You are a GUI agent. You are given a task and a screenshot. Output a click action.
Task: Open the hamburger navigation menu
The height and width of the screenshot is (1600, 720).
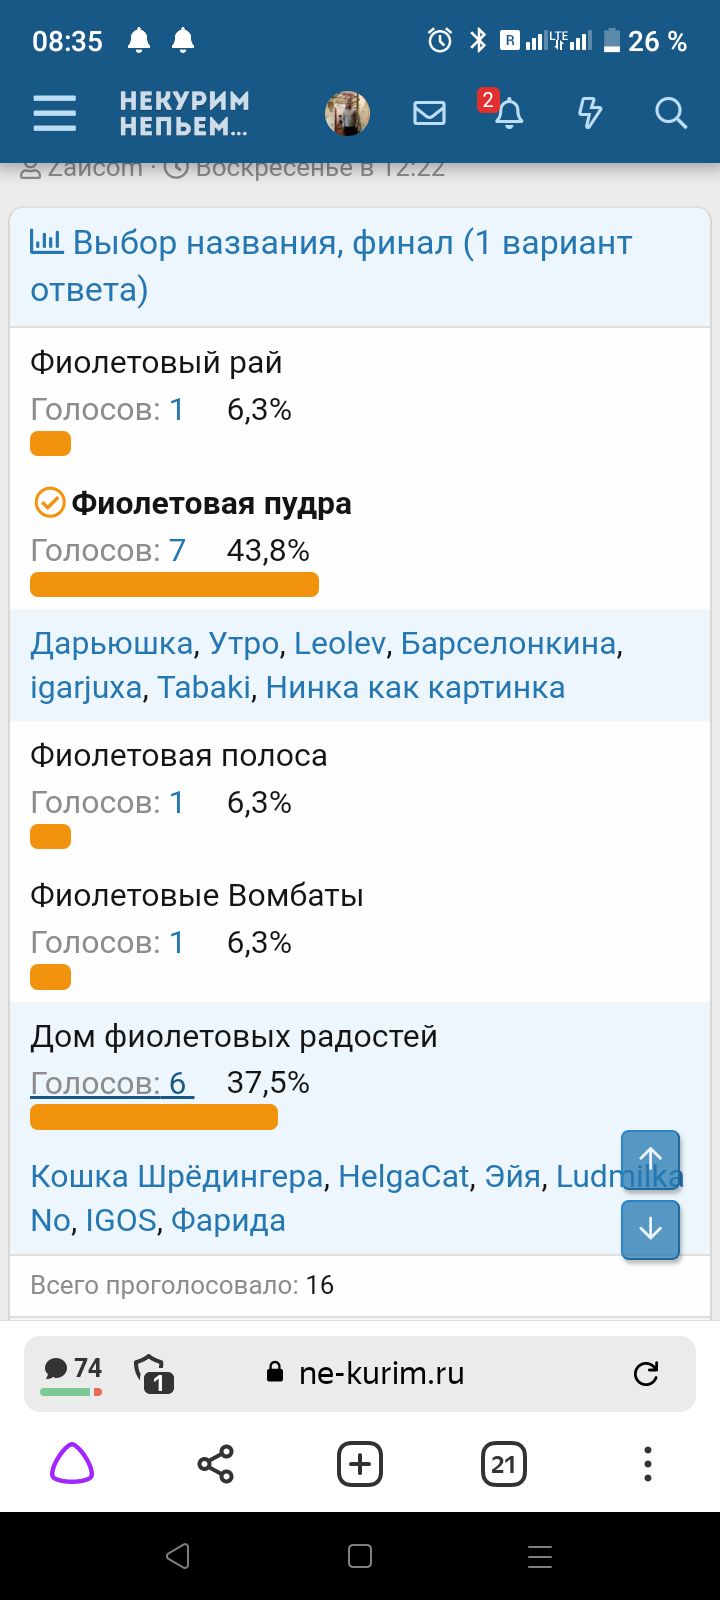coord(55,113)
